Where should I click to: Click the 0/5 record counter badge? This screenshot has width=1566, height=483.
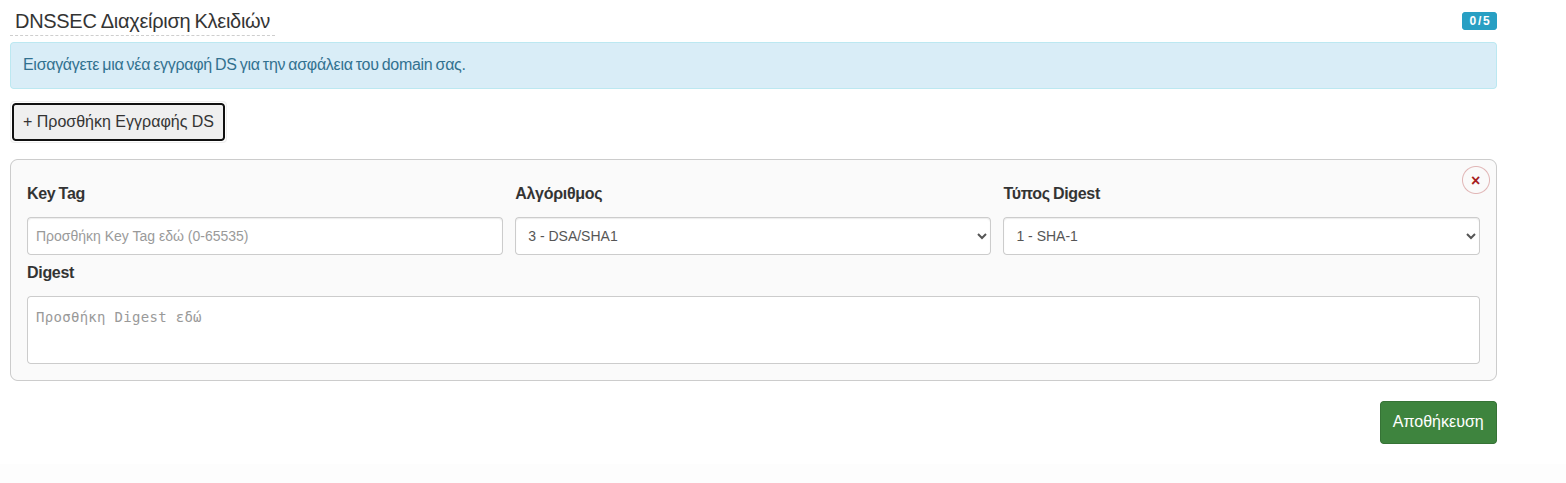(1479, 21)
